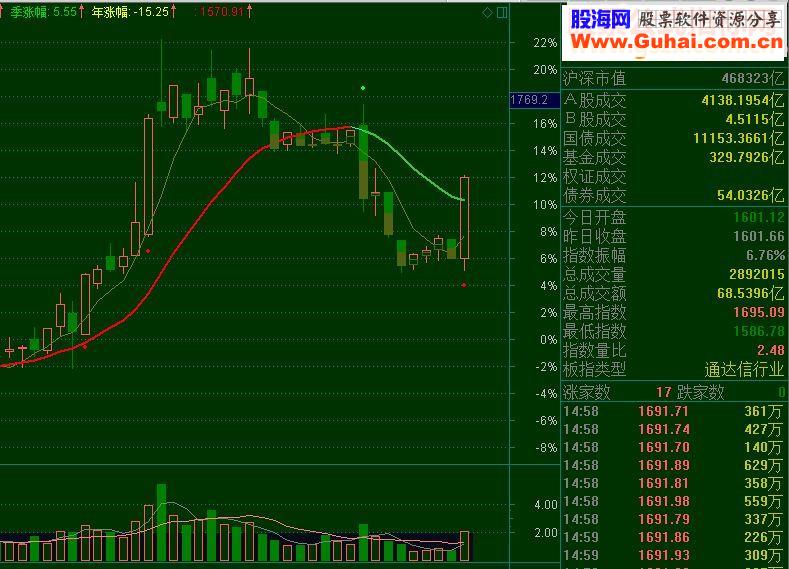Click the 跌家数 label
This screenshot has height=569, width=789.
[700, 392]
